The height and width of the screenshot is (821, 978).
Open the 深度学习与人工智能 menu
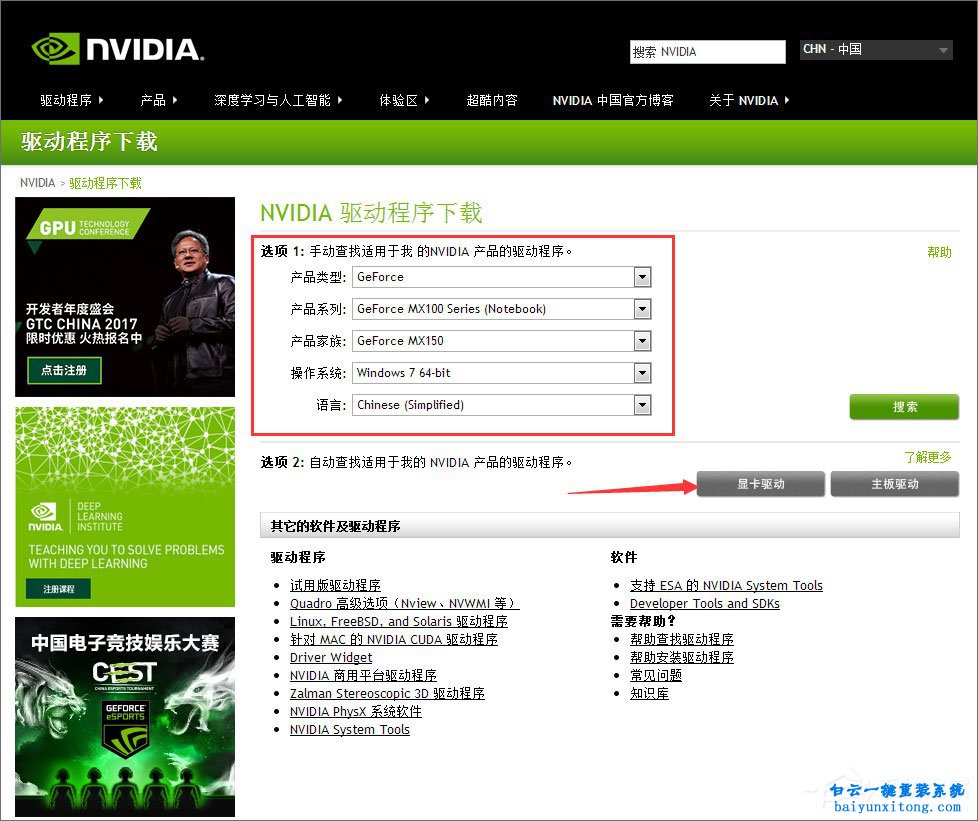(277, 100)
